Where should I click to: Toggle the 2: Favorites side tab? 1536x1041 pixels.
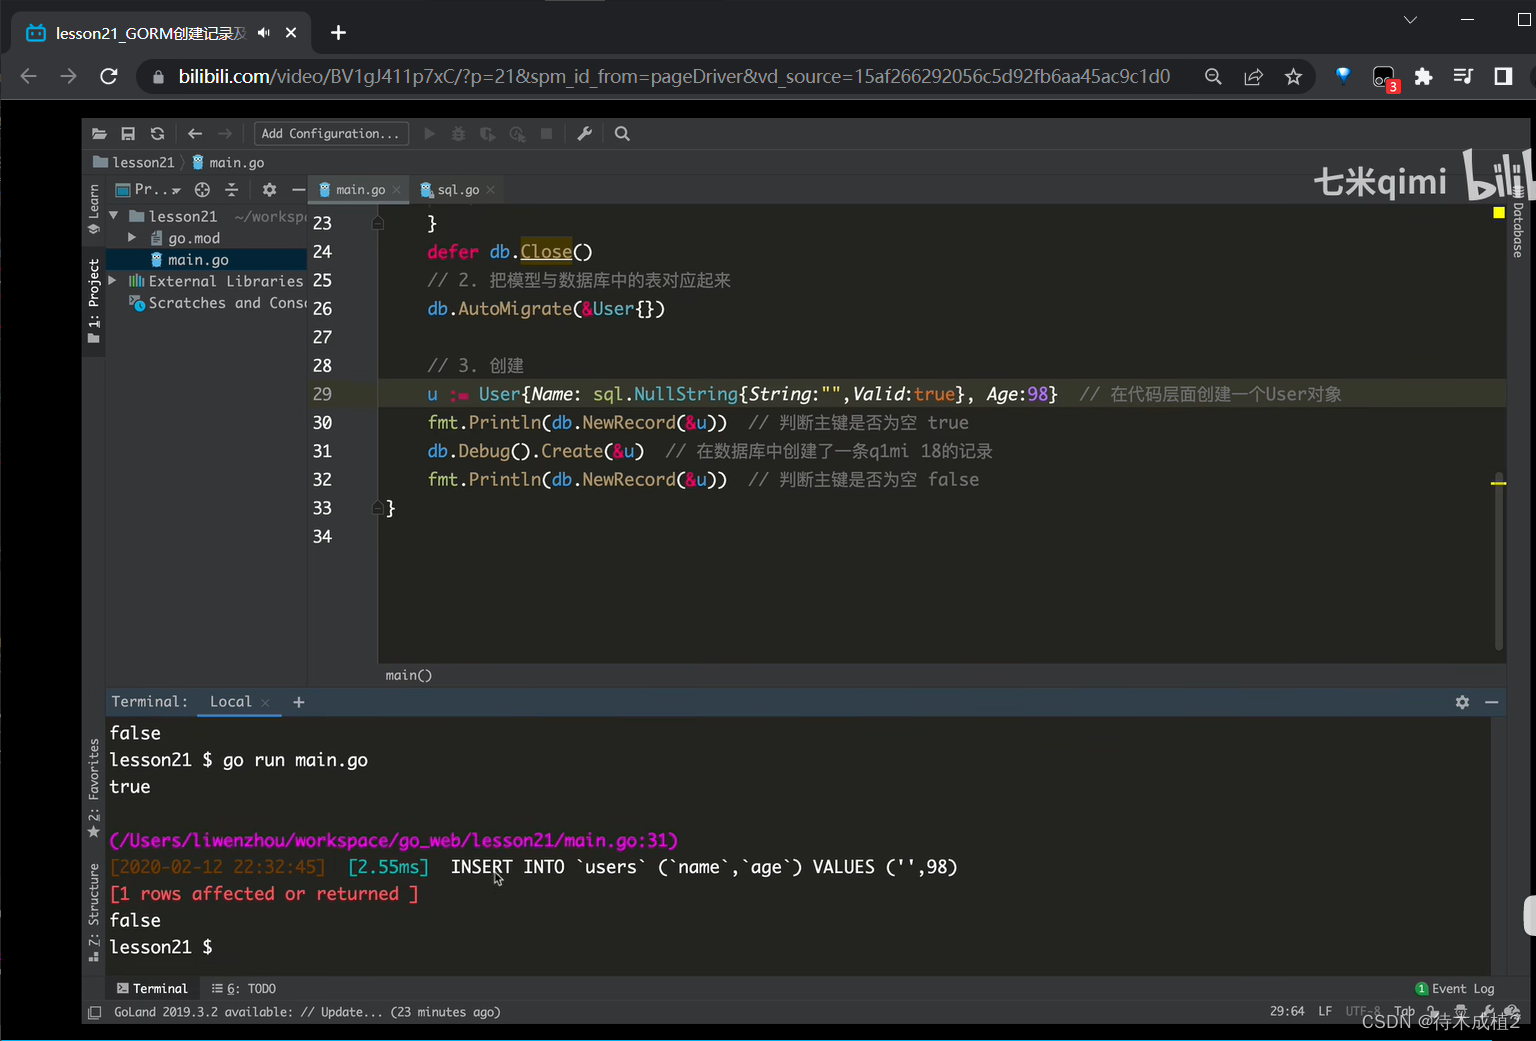pos(94,788)
